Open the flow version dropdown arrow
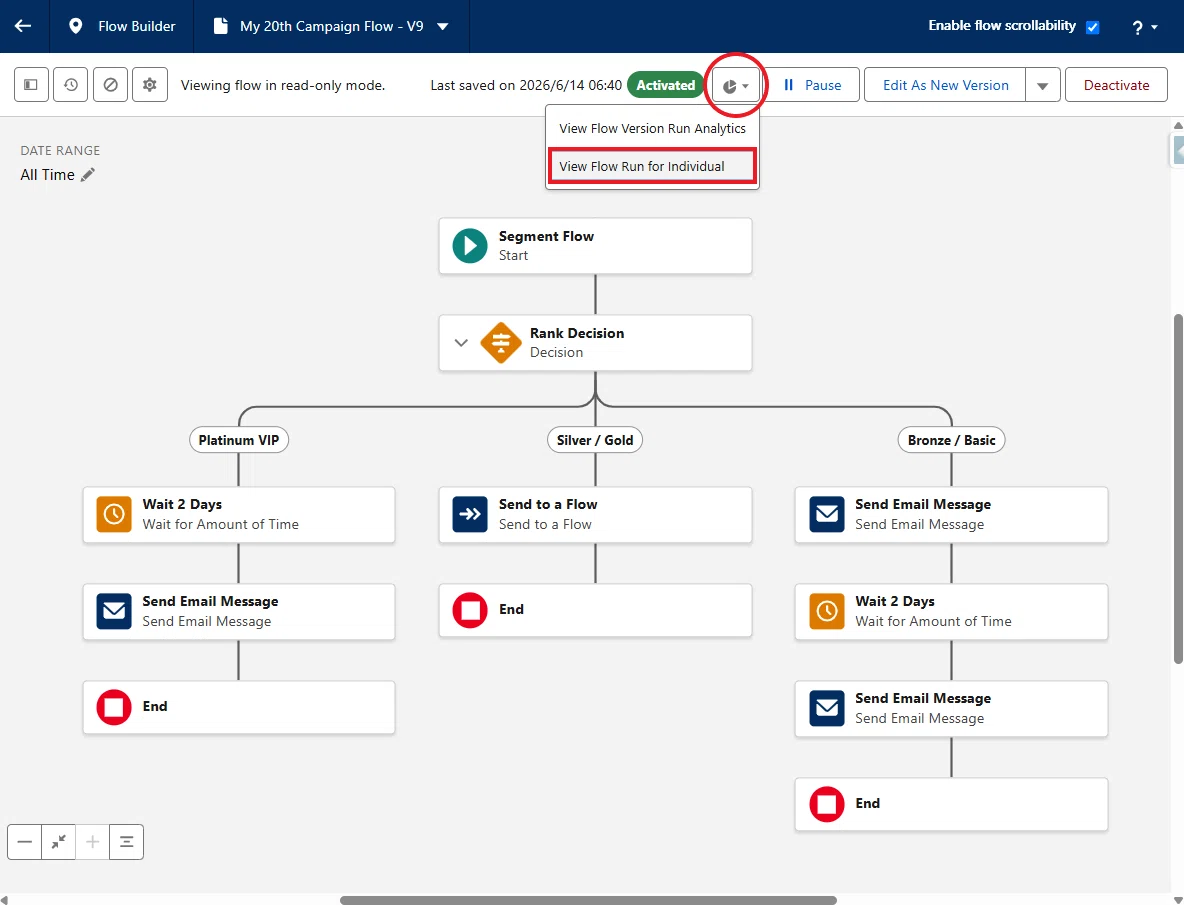This screenshot has width=1184, height=905. coord(443,26)
